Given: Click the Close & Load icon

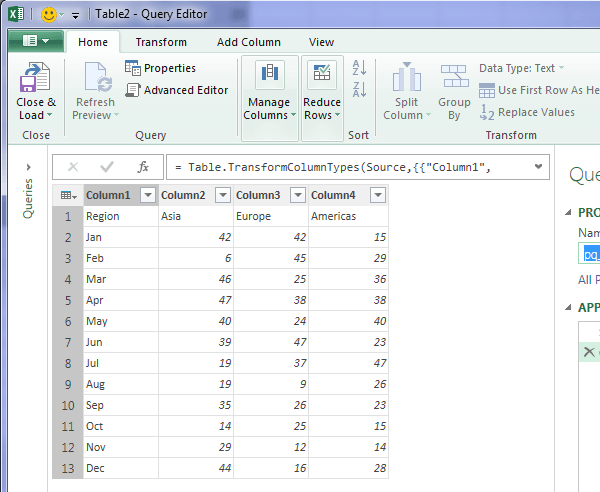Looking at the screenshot, I should pyautogui.click(x=35, y=77).
